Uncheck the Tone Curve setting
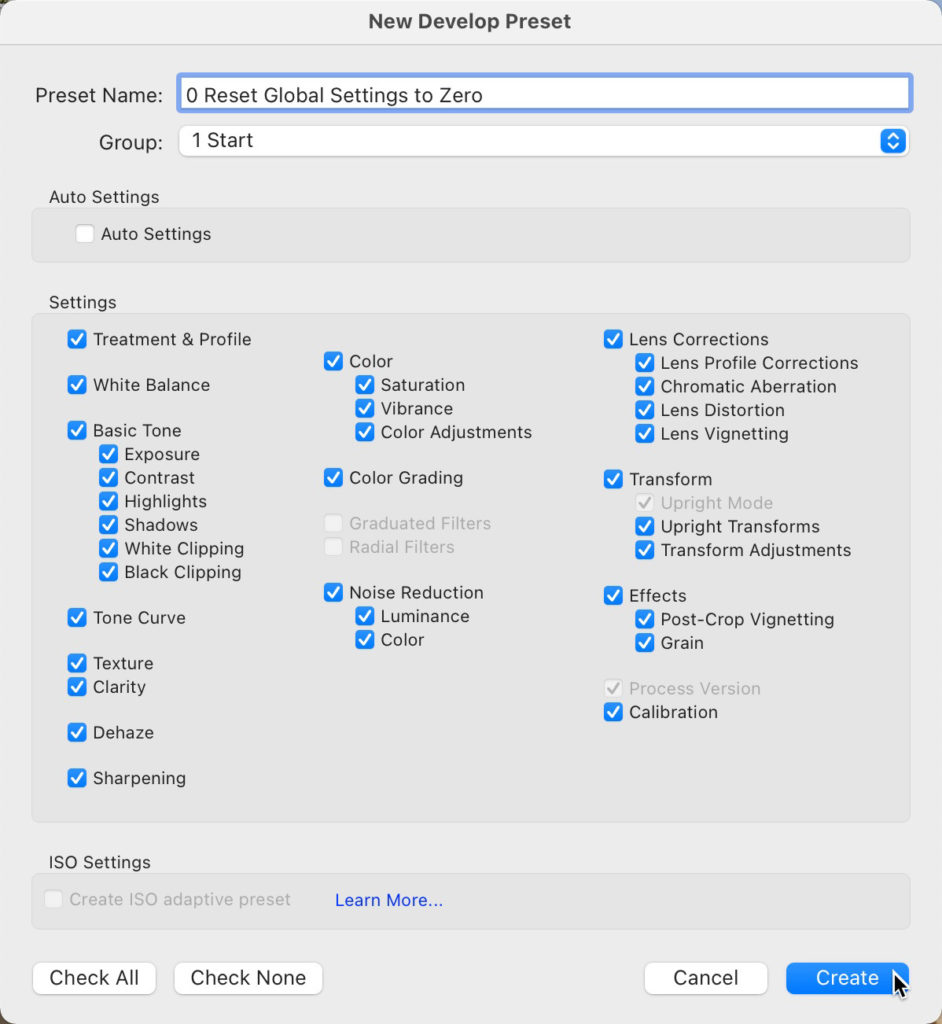The width and height of the screenshot is (942, 1024). [77, 618]
